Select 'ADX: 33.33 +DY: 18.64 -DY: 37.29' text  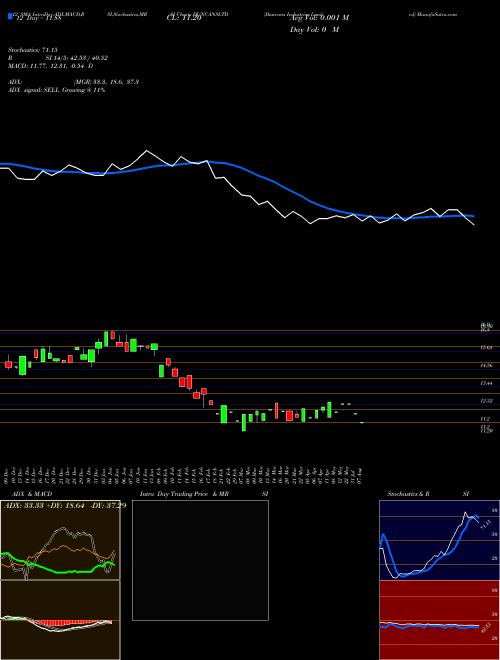pos(64,506)
